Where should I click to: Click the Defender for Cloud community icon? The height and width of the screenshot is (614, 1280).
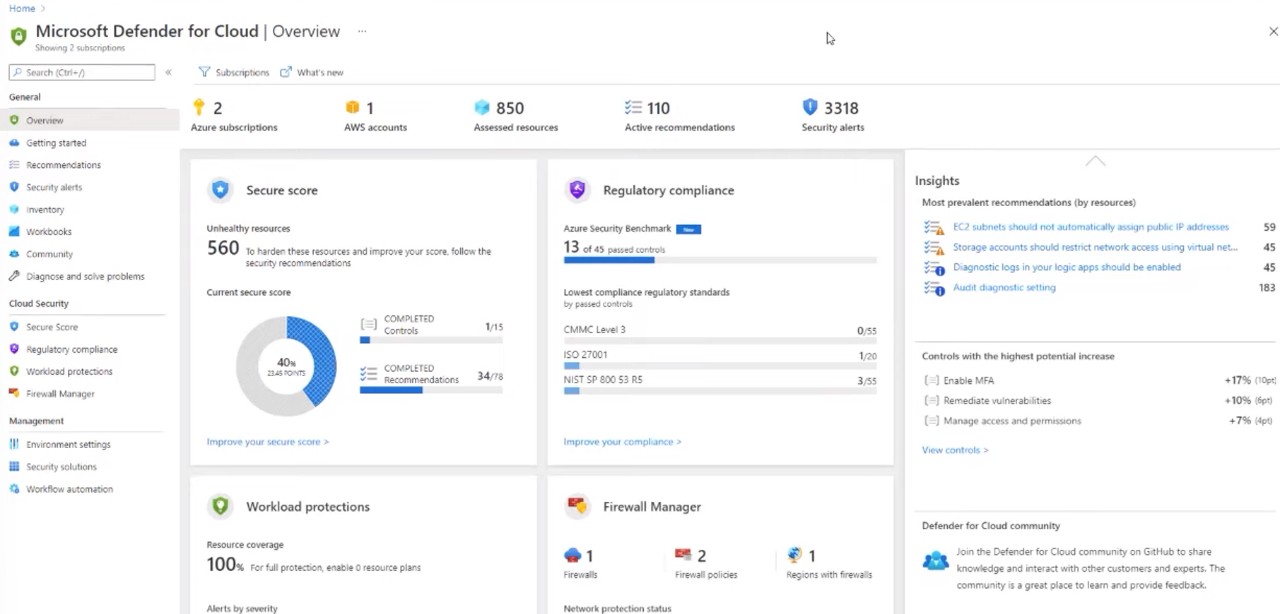pos(935,561)
